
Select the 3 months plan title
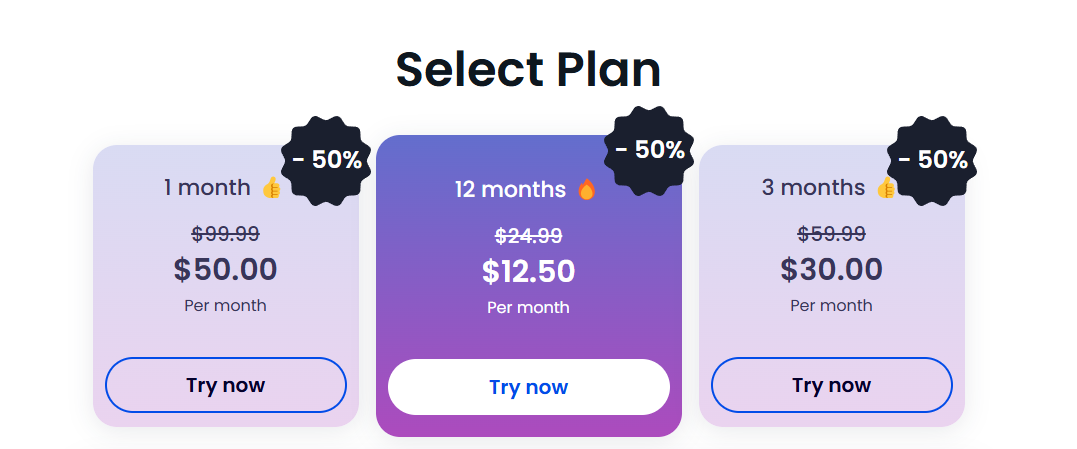point(813,187)
